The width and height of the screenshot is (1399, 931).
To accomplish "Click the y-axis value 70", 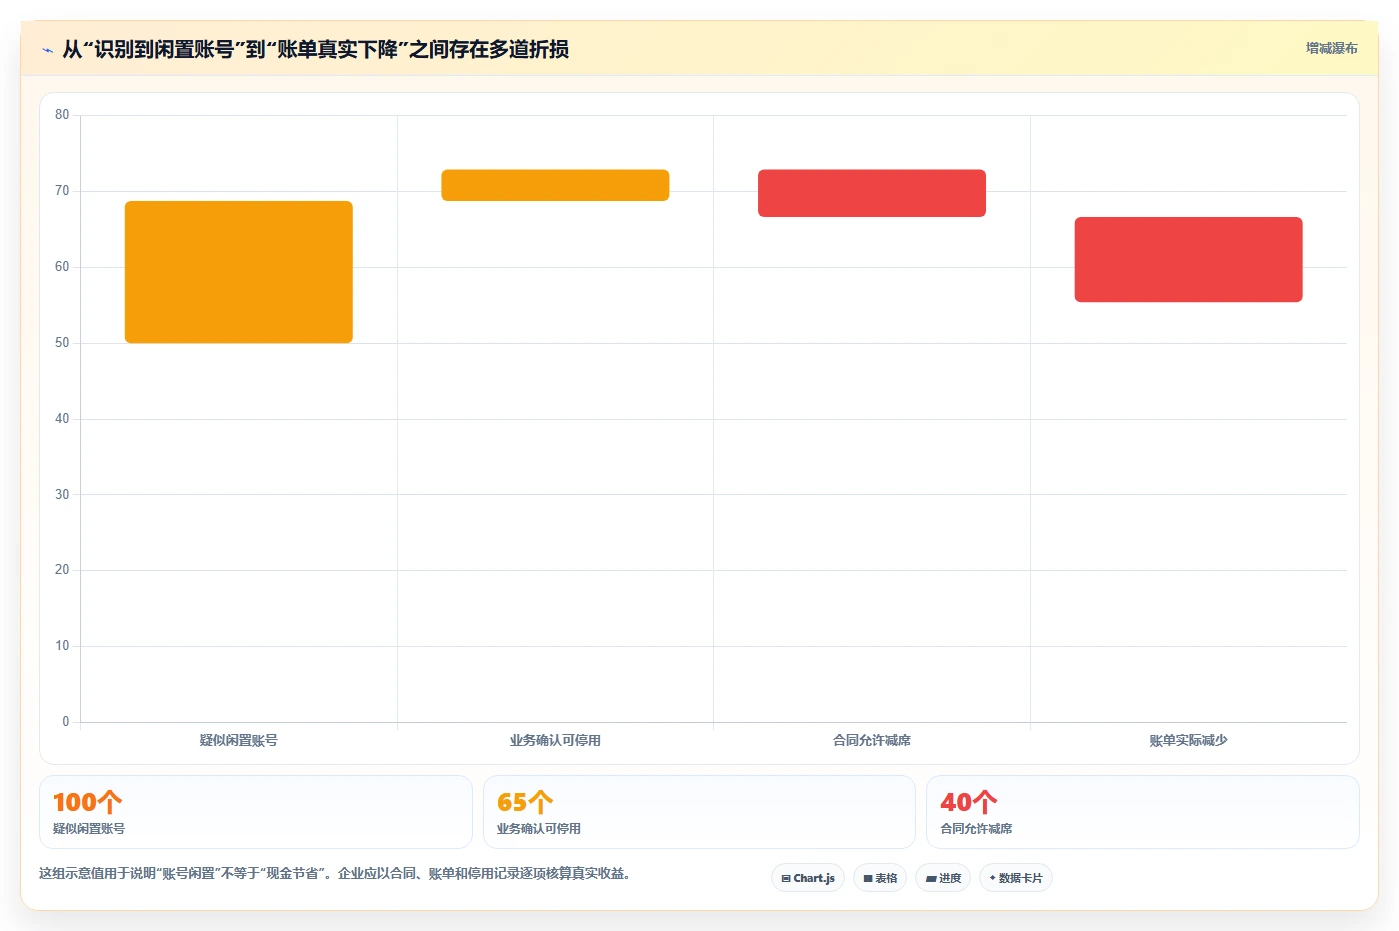I will [x=62, y=191].
